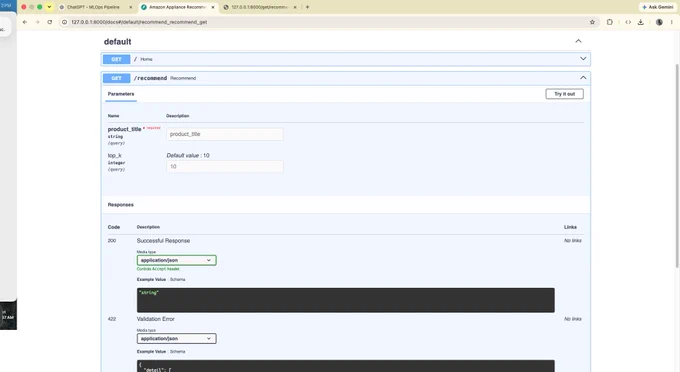Image resolution: width=680 pixels, height=372 pixels.
Task: Reload the current page
Action: click(x=50, y=22)
